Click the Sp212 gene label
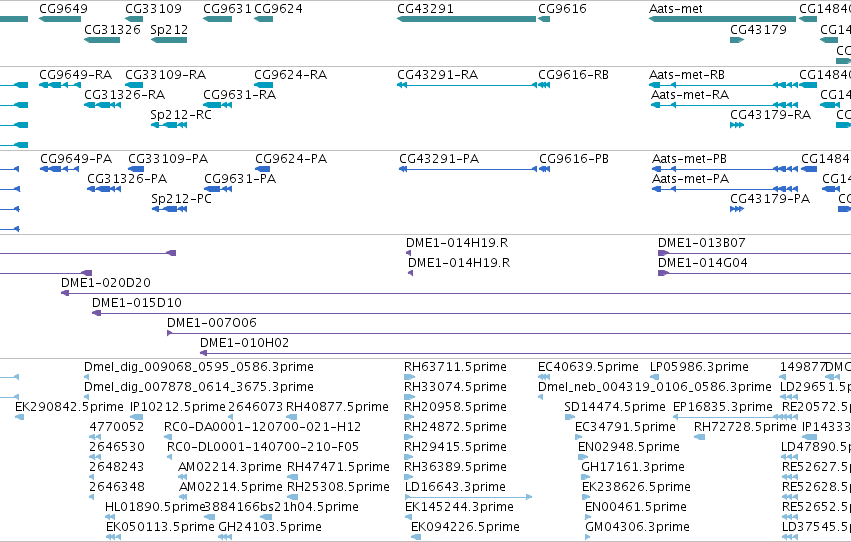 pos(169,29)
